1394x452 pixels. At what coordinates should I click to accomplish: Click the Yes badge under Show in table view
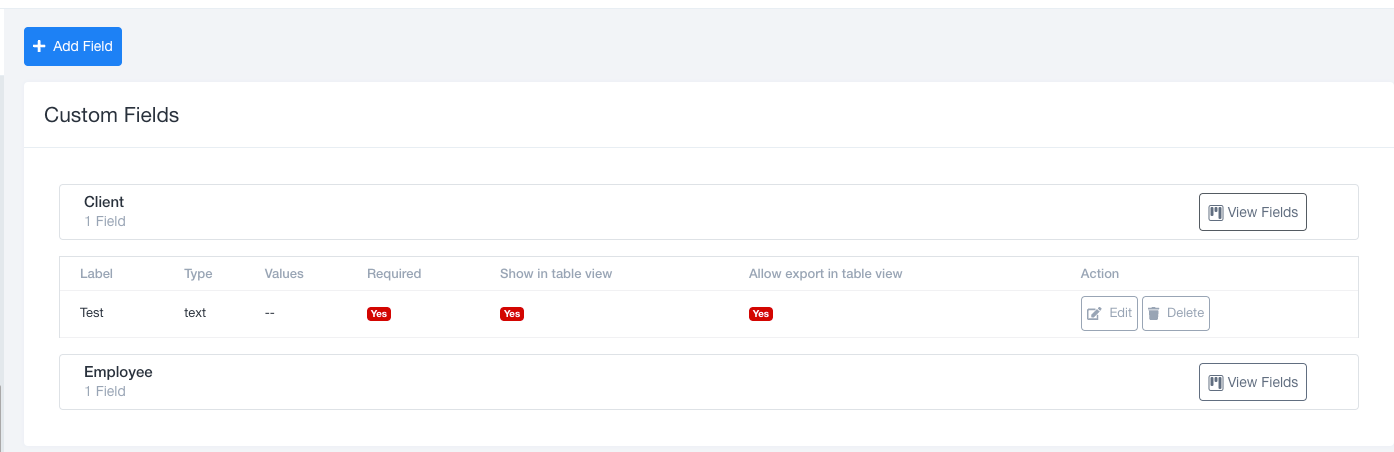[x=512, y=313]
